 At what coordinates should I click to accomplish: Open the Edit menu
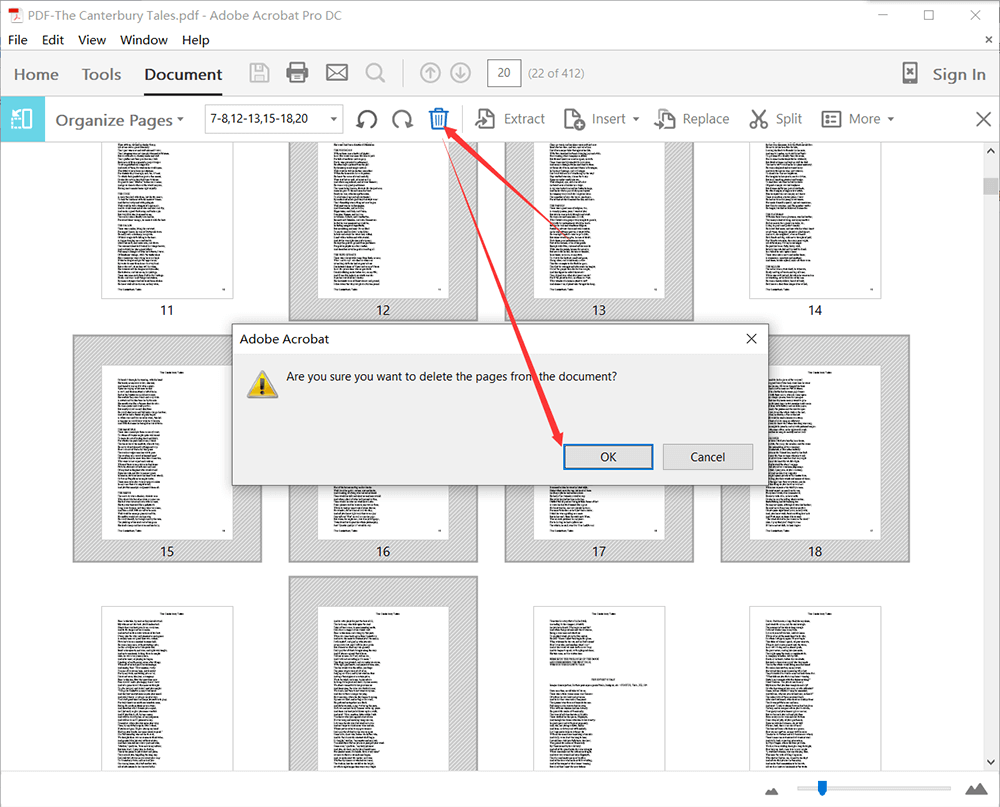[53, 40]
